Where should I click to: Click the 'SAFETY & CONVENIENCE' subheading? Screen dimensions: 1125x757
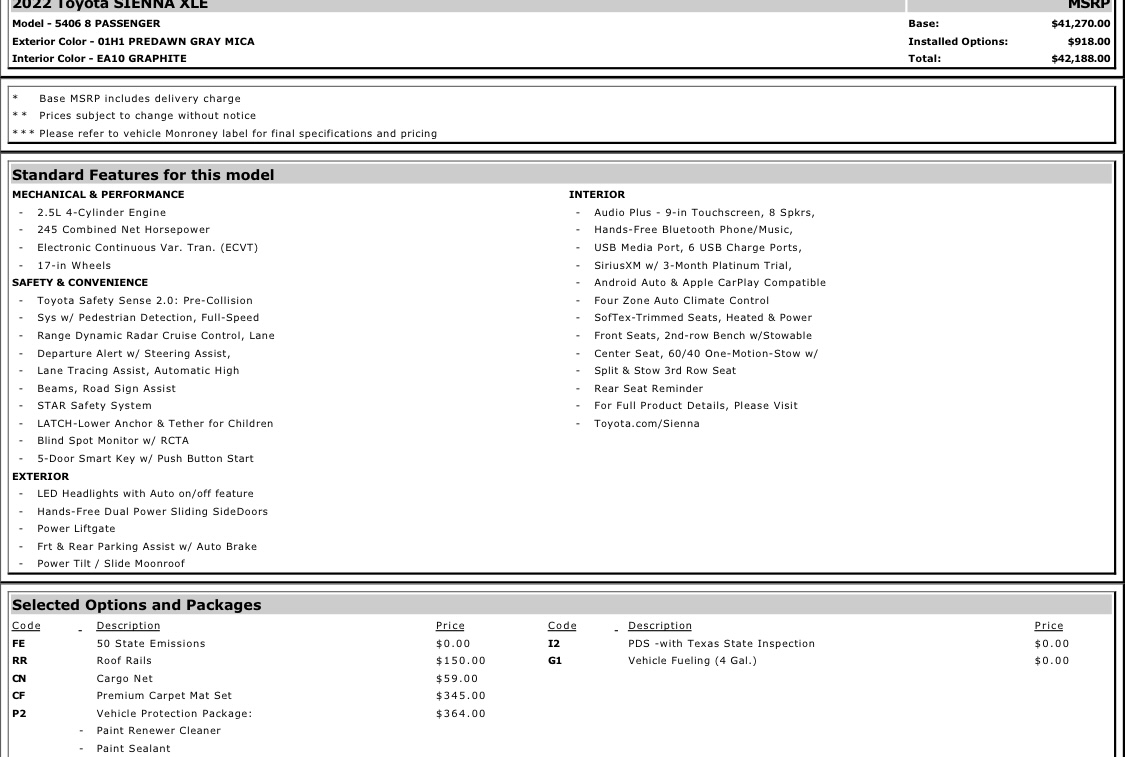point(80,283)
